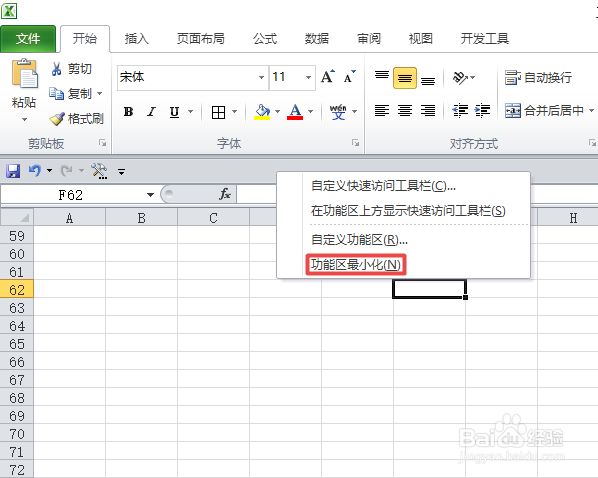Screen dimensions: 598x478
Task: Expand font color dropdown arrow
Action: click(310, 112)
